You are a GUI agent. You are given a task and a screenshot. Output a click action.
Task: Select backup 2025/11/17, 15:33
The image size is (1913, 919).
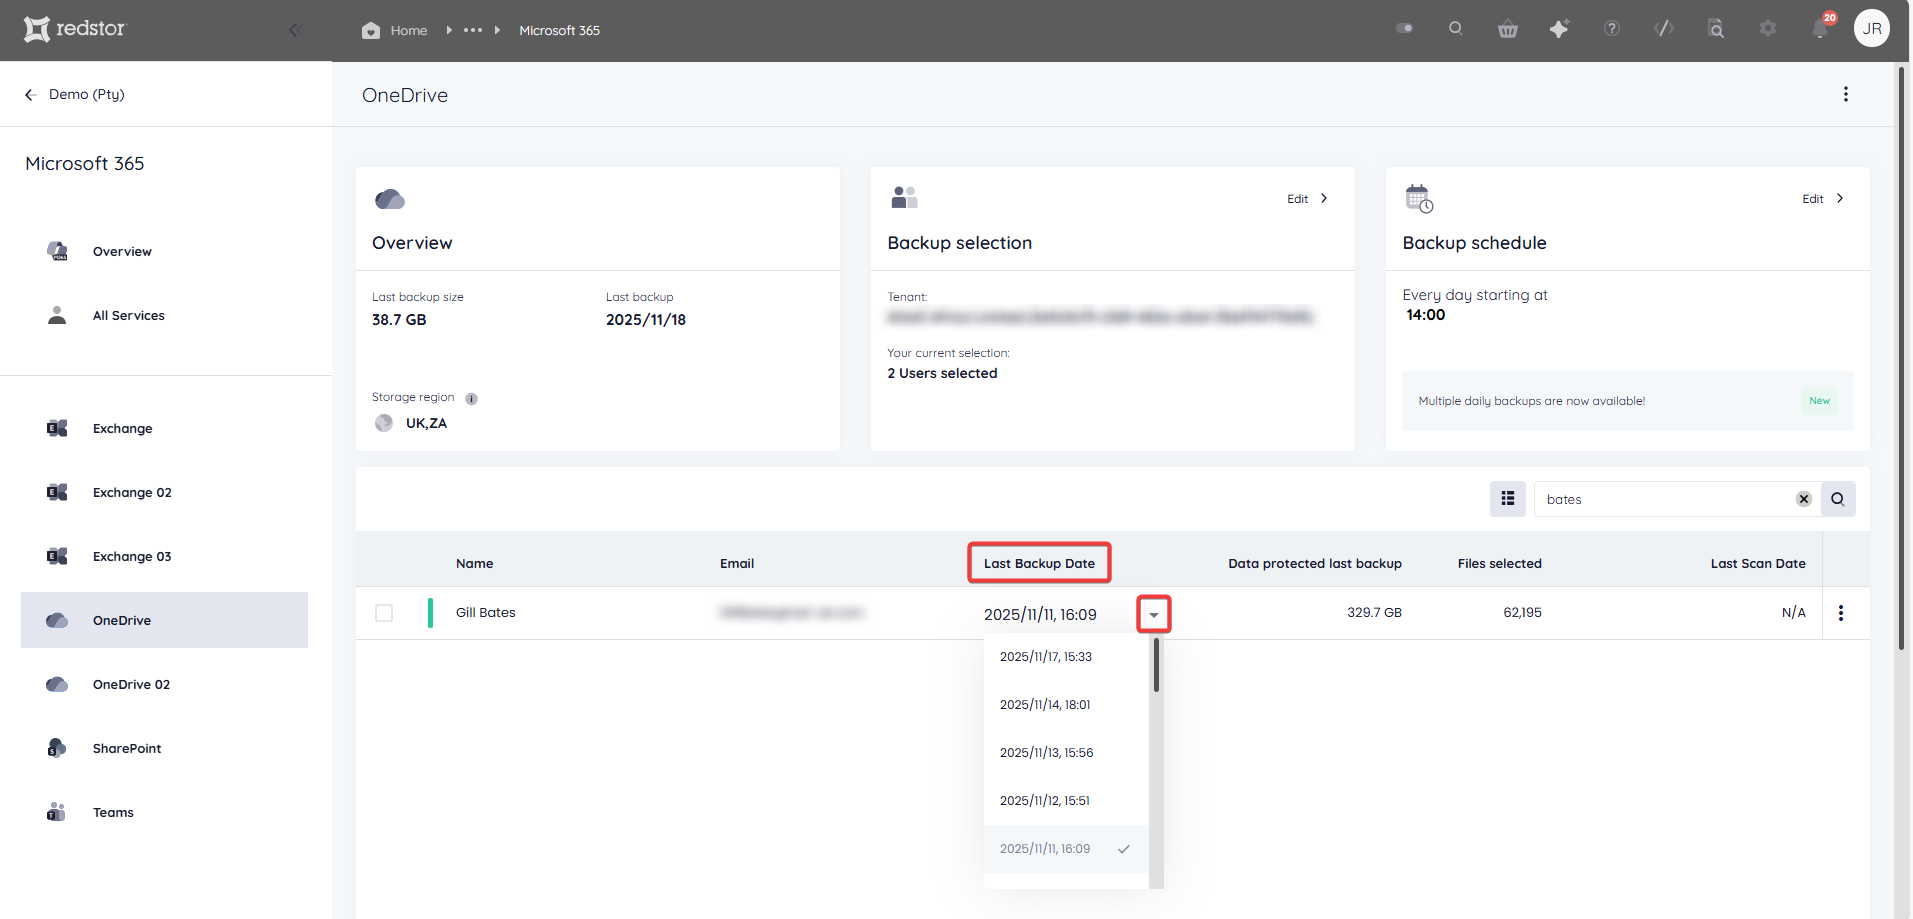[1066, 657]
